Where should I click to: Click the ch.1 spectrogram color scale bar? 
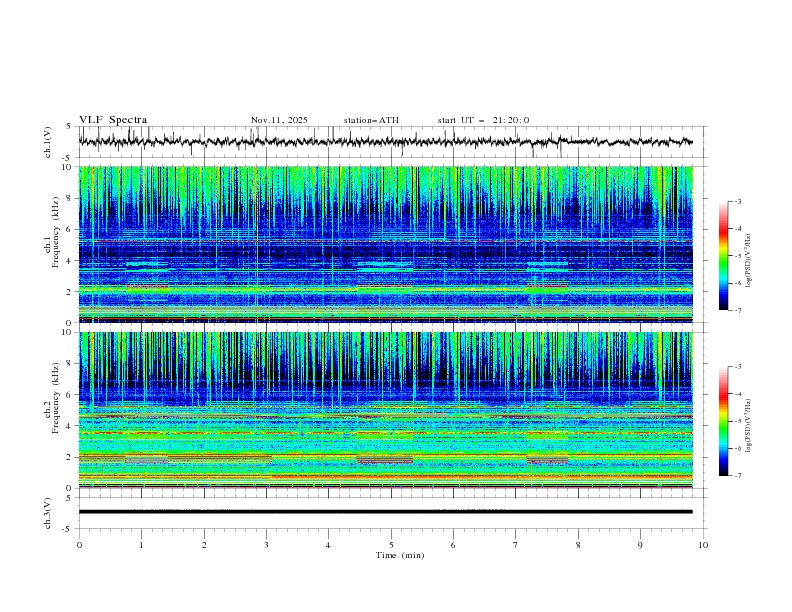pyautogui.click(x=723, y=256)
